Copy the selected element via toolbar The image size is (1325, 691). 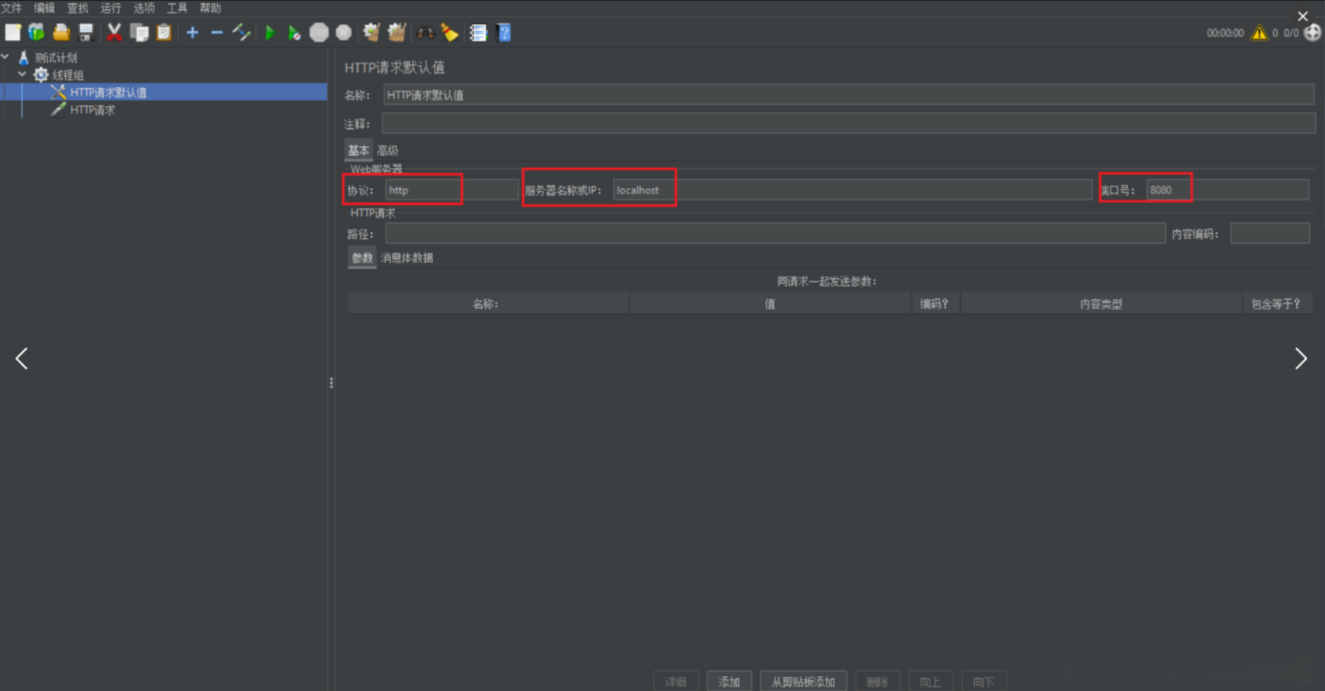(x=139, y=32)
